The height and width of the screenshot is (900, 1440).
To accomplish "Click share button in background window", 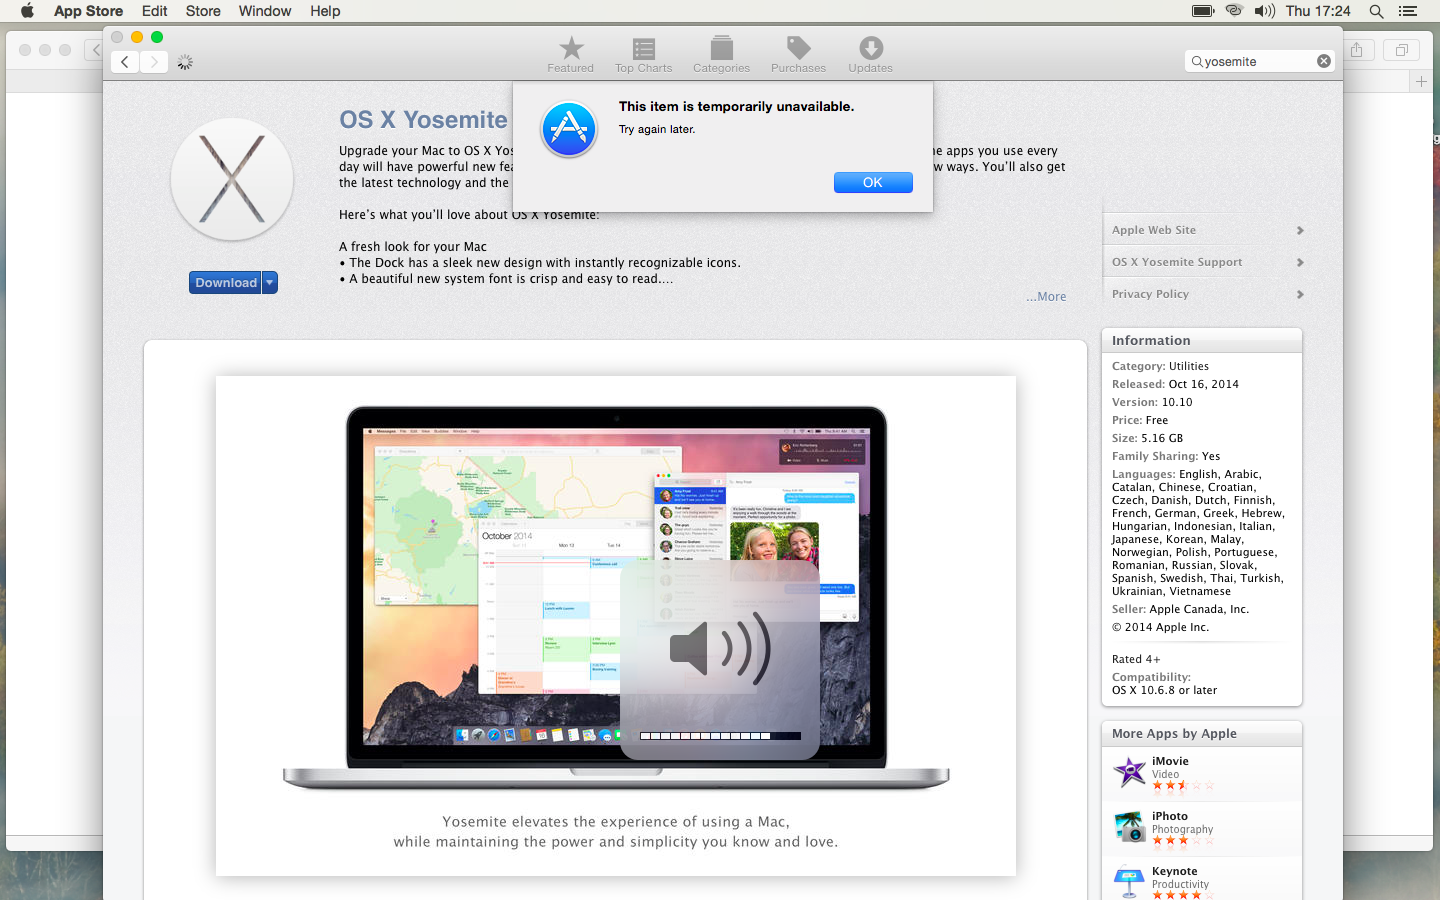I will pos(1357,50).
